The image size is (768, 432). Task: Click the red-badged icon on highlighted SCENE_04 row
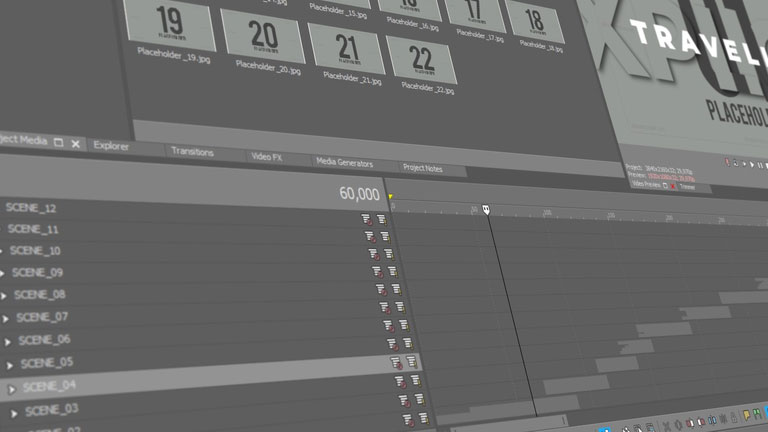[x=396, y=363]
